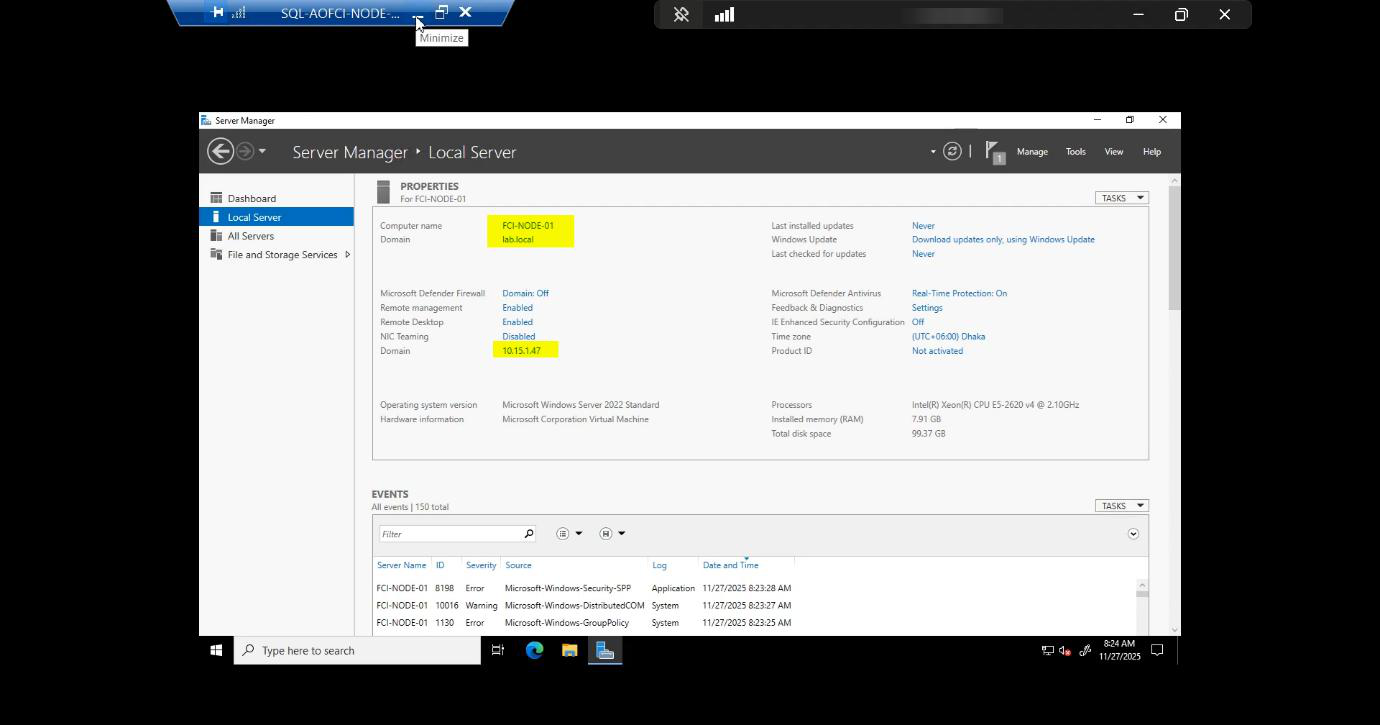Sort events by Log column
Screen dimensions: 1380x725
click(x=659, y=565)
